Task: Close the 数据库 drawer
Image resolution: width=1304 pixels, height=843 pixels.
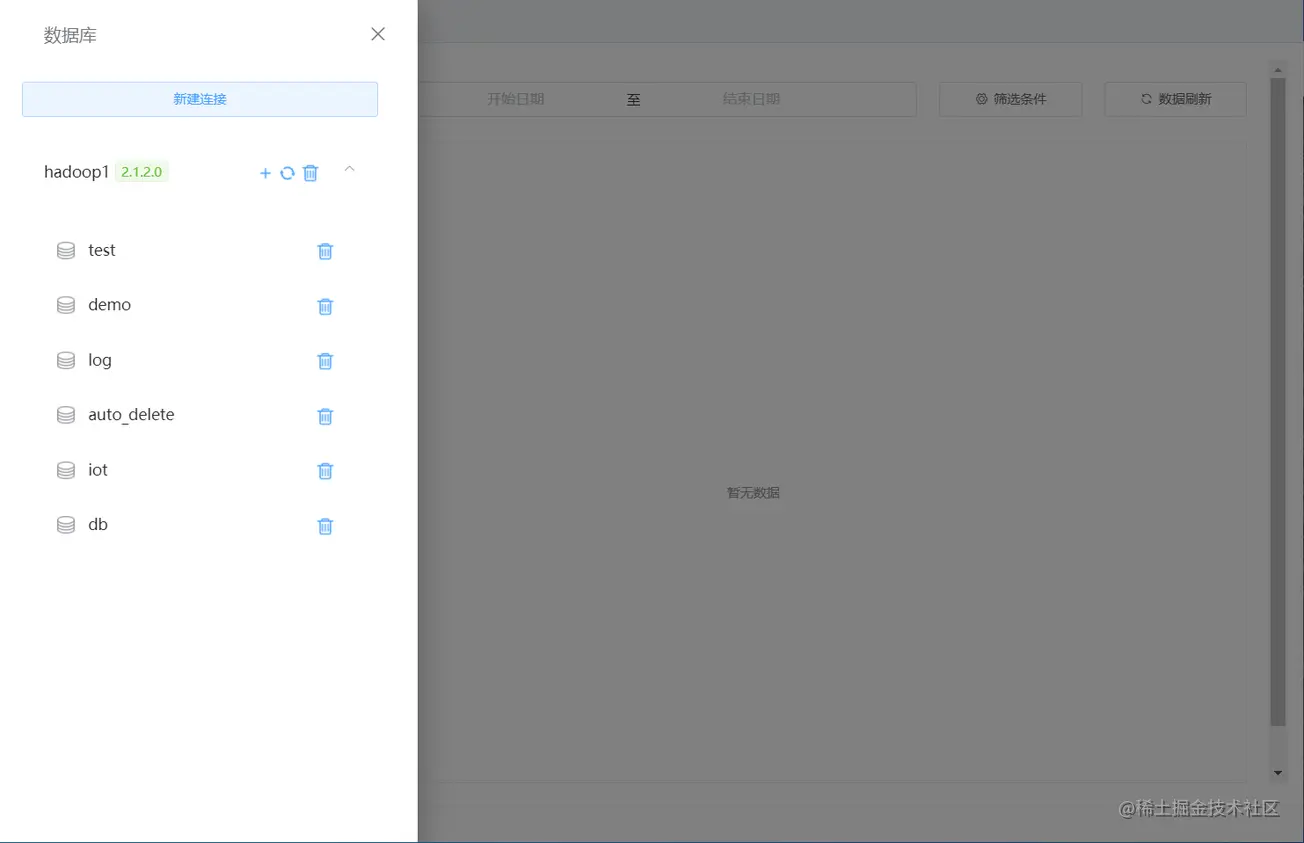Action: tap(378, 34)
